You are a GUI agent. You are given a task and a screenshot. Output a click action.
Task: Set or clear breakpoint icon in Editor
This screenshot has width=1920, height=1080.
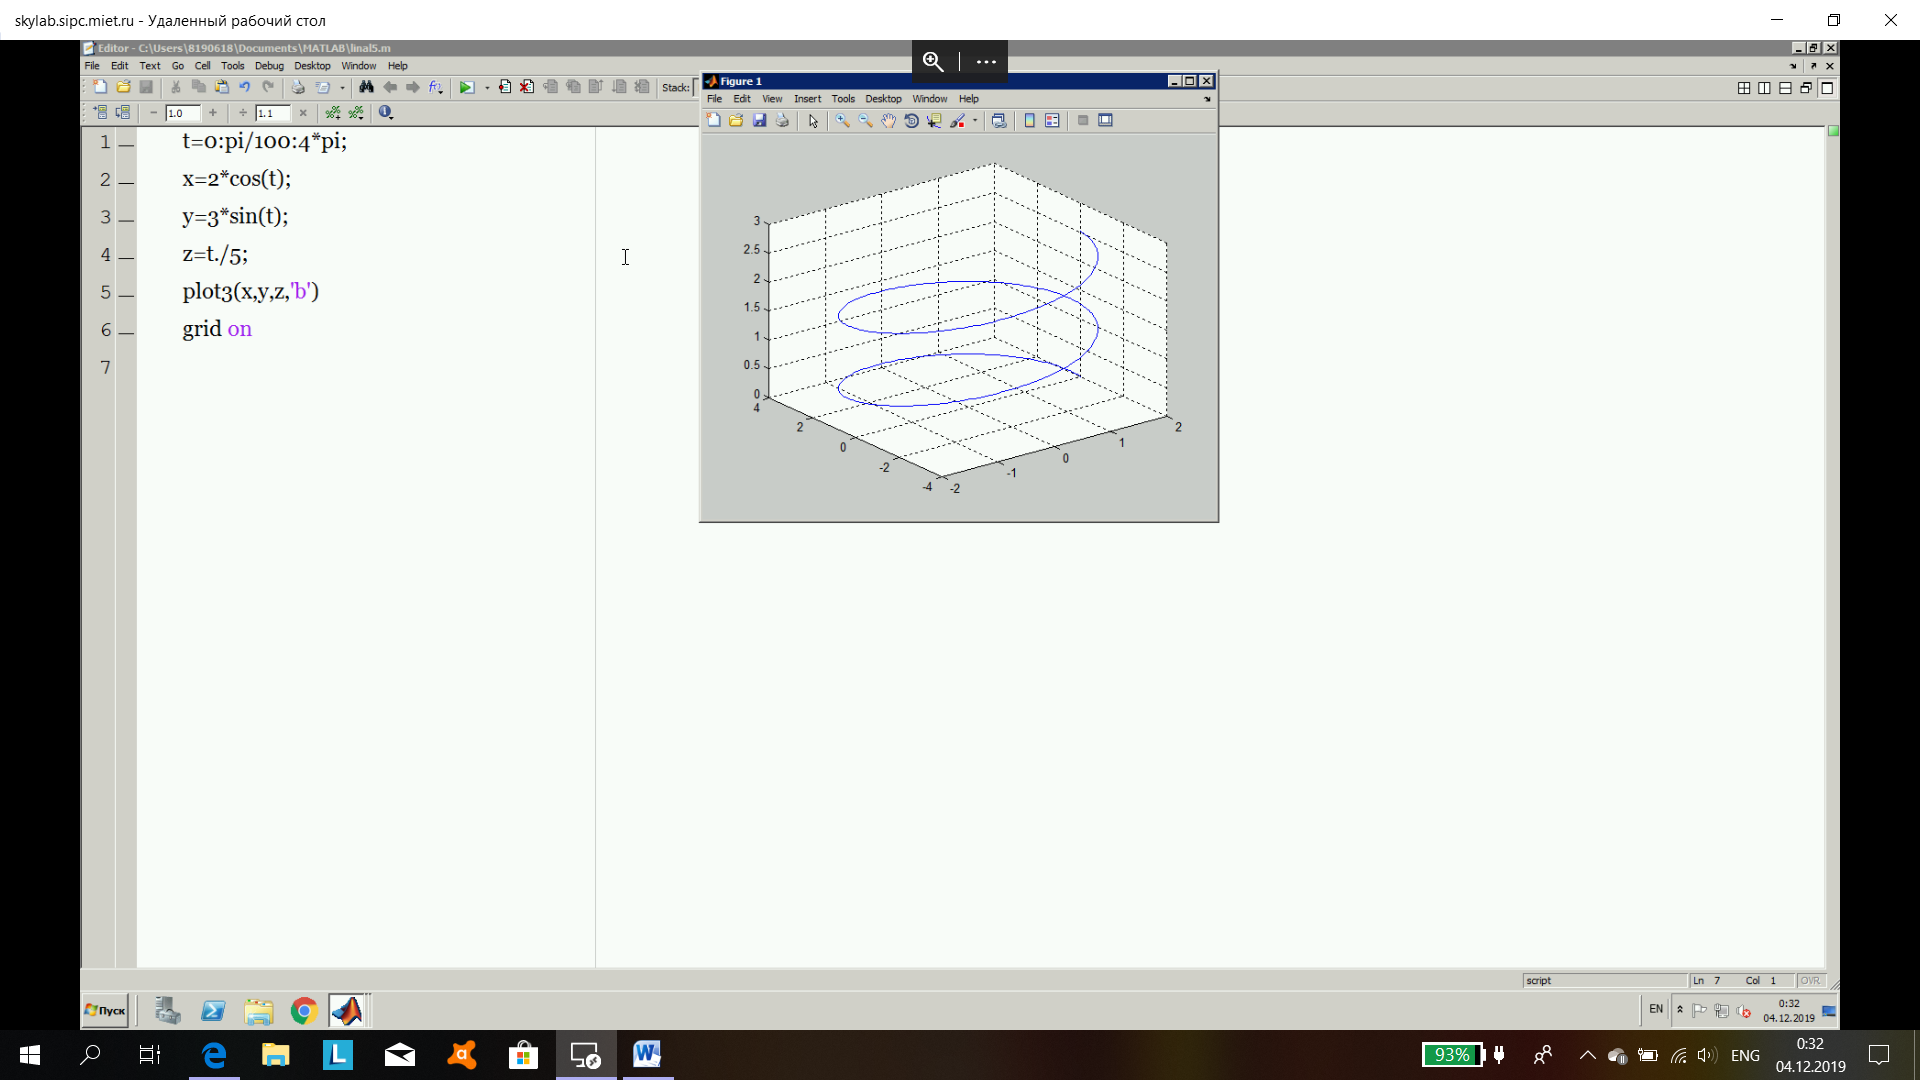[505, 87]
